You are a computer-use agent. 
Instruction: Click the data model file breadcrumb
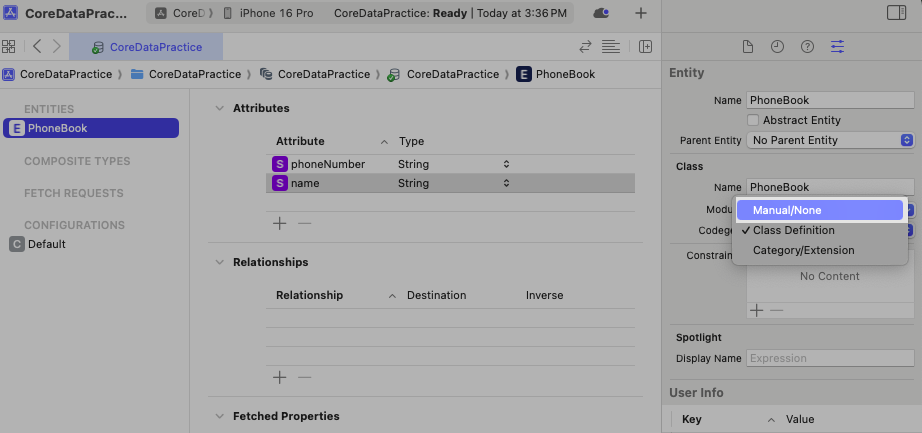(x=443, y=74)
